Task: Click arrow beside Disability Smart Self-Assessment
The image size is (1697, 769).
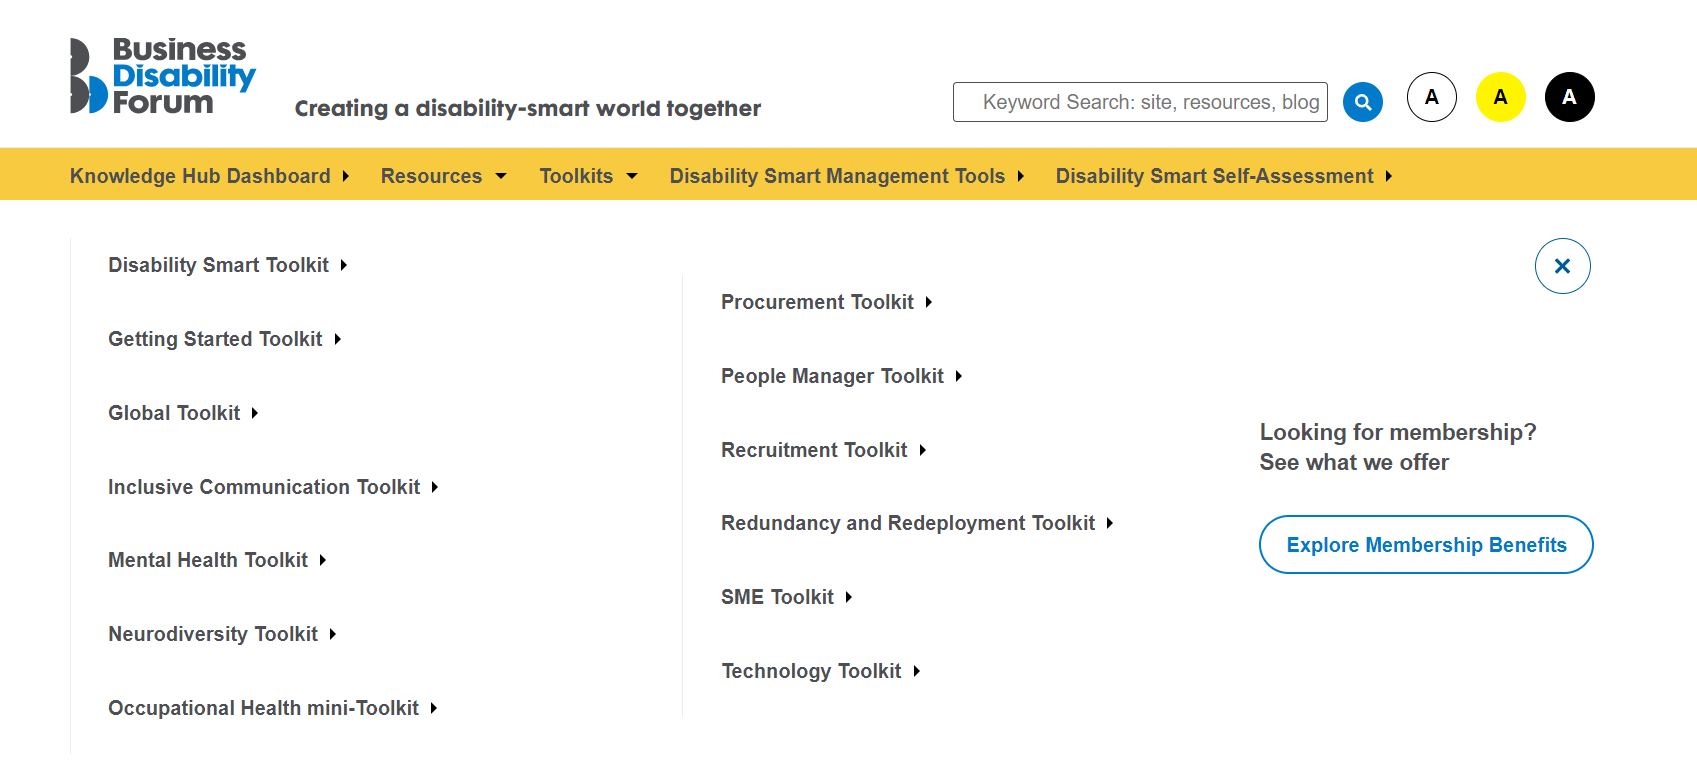Action: (1389, 176)
